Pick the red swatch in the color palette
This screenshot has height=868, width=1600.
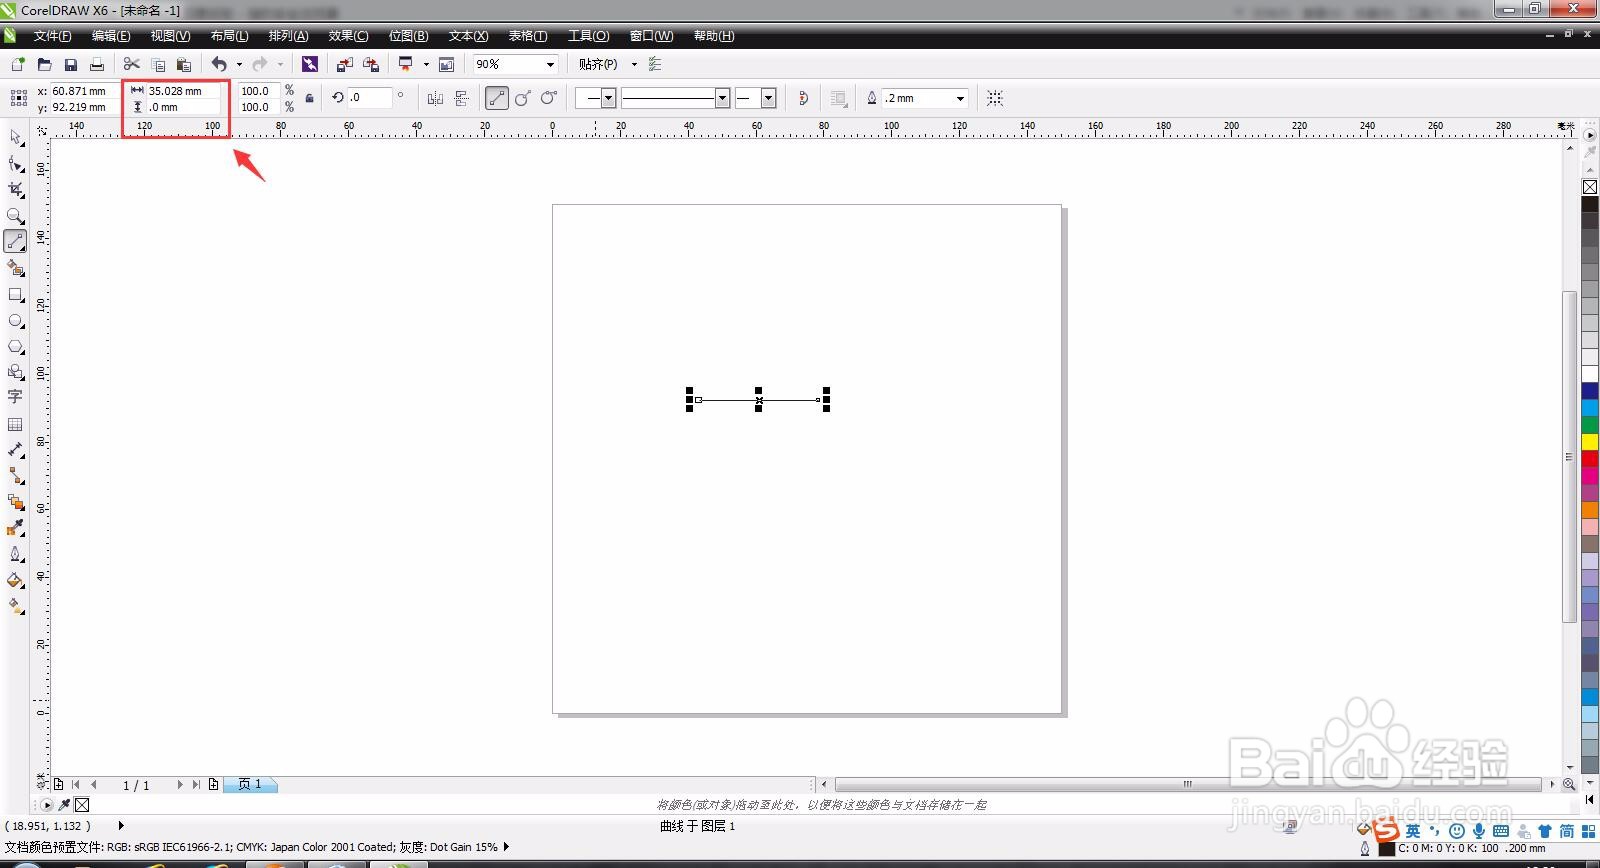tap(1590, 459)
